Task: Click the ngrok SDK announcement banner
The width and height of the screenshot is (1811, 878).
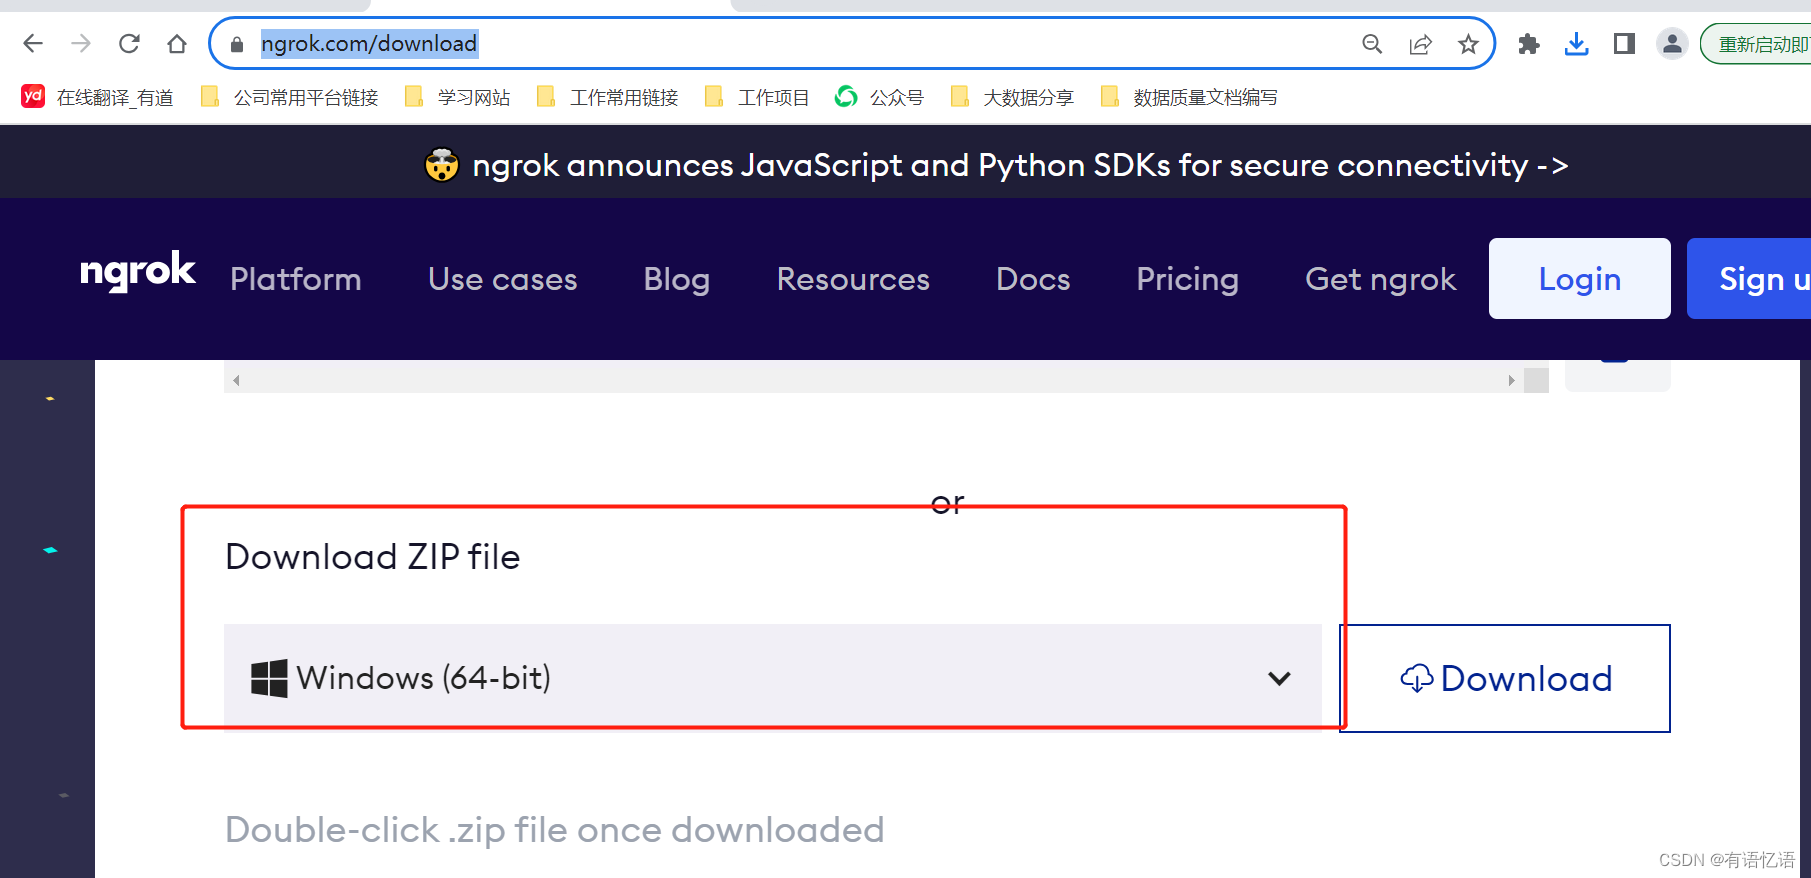Action: pyautogui.click(x=996, y=165)
